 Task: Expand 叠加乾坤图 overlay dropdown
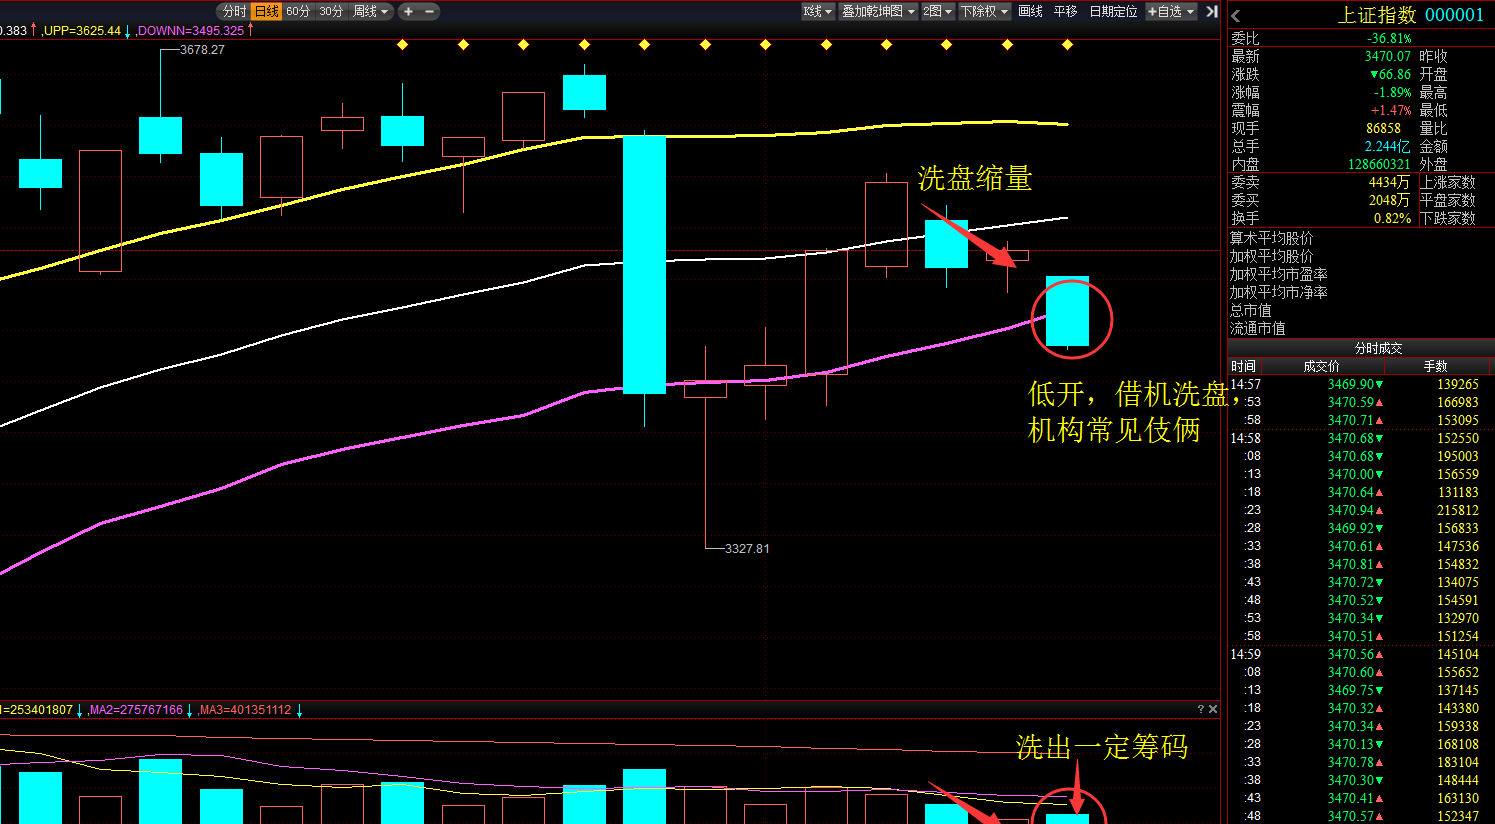point(878,11)
